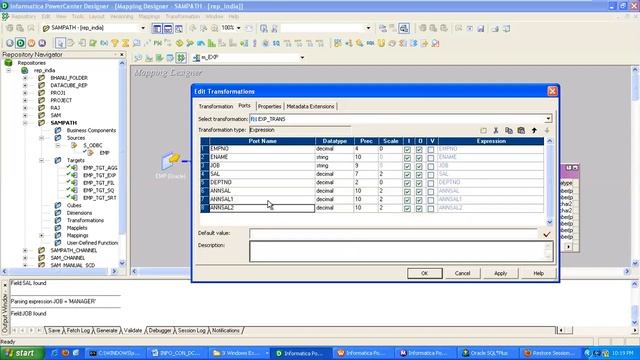640x360 pixels.
Task: Open the SAMPATH folder selector dropdown
Action: pyautogui.click(x=143, y=28)
